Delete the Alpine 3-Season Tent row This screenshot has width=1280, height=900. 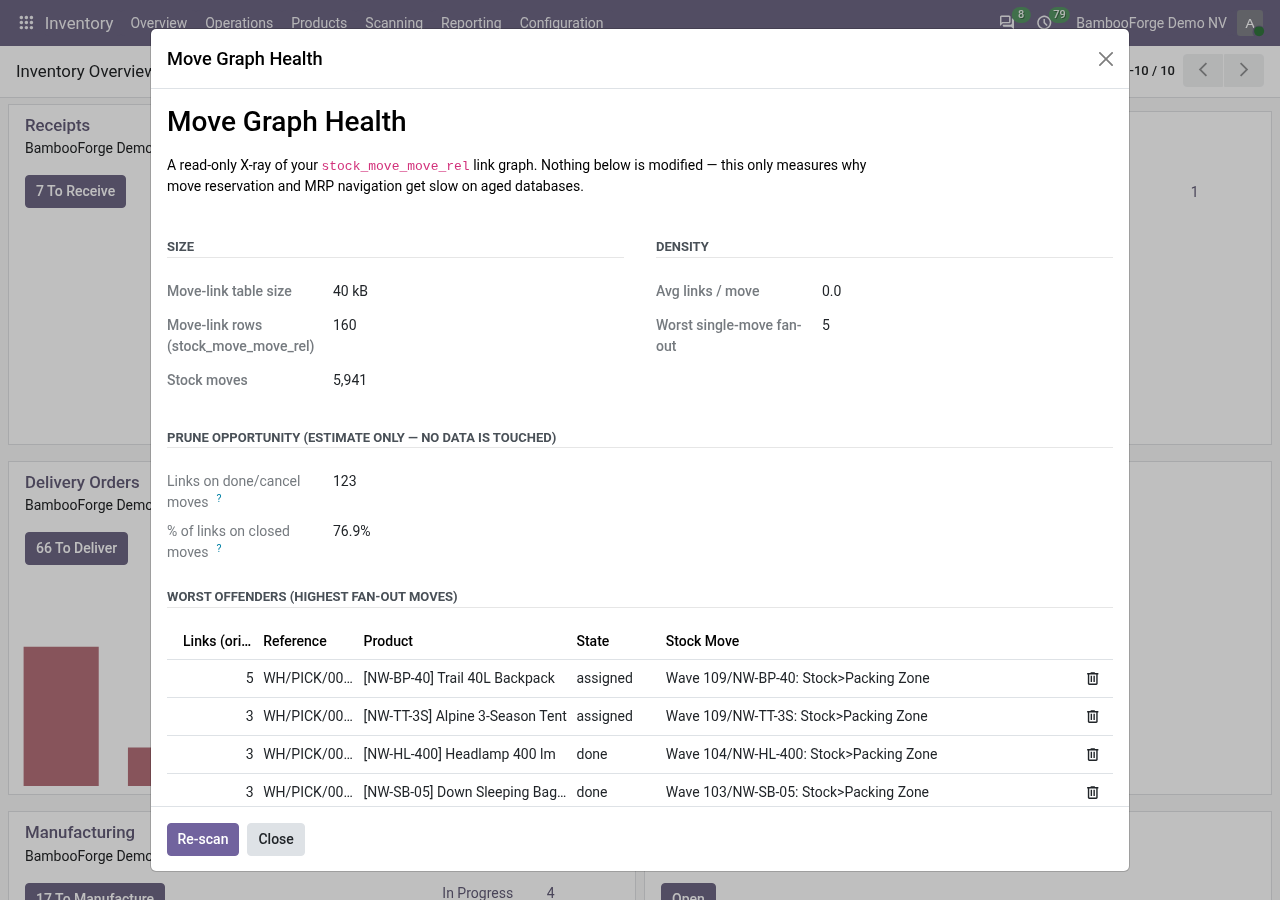coord(1092,716)
